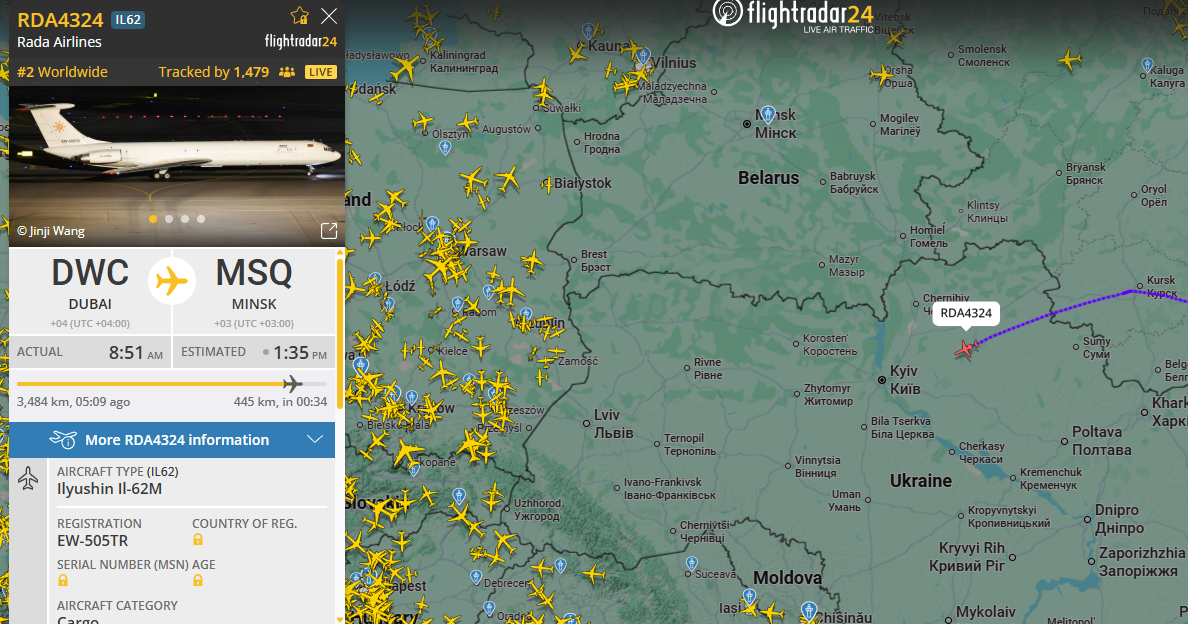Select the fourth photo carousel dot
Image resolution: width=1188 pixels, height=624 pixels.
[201, 219]
